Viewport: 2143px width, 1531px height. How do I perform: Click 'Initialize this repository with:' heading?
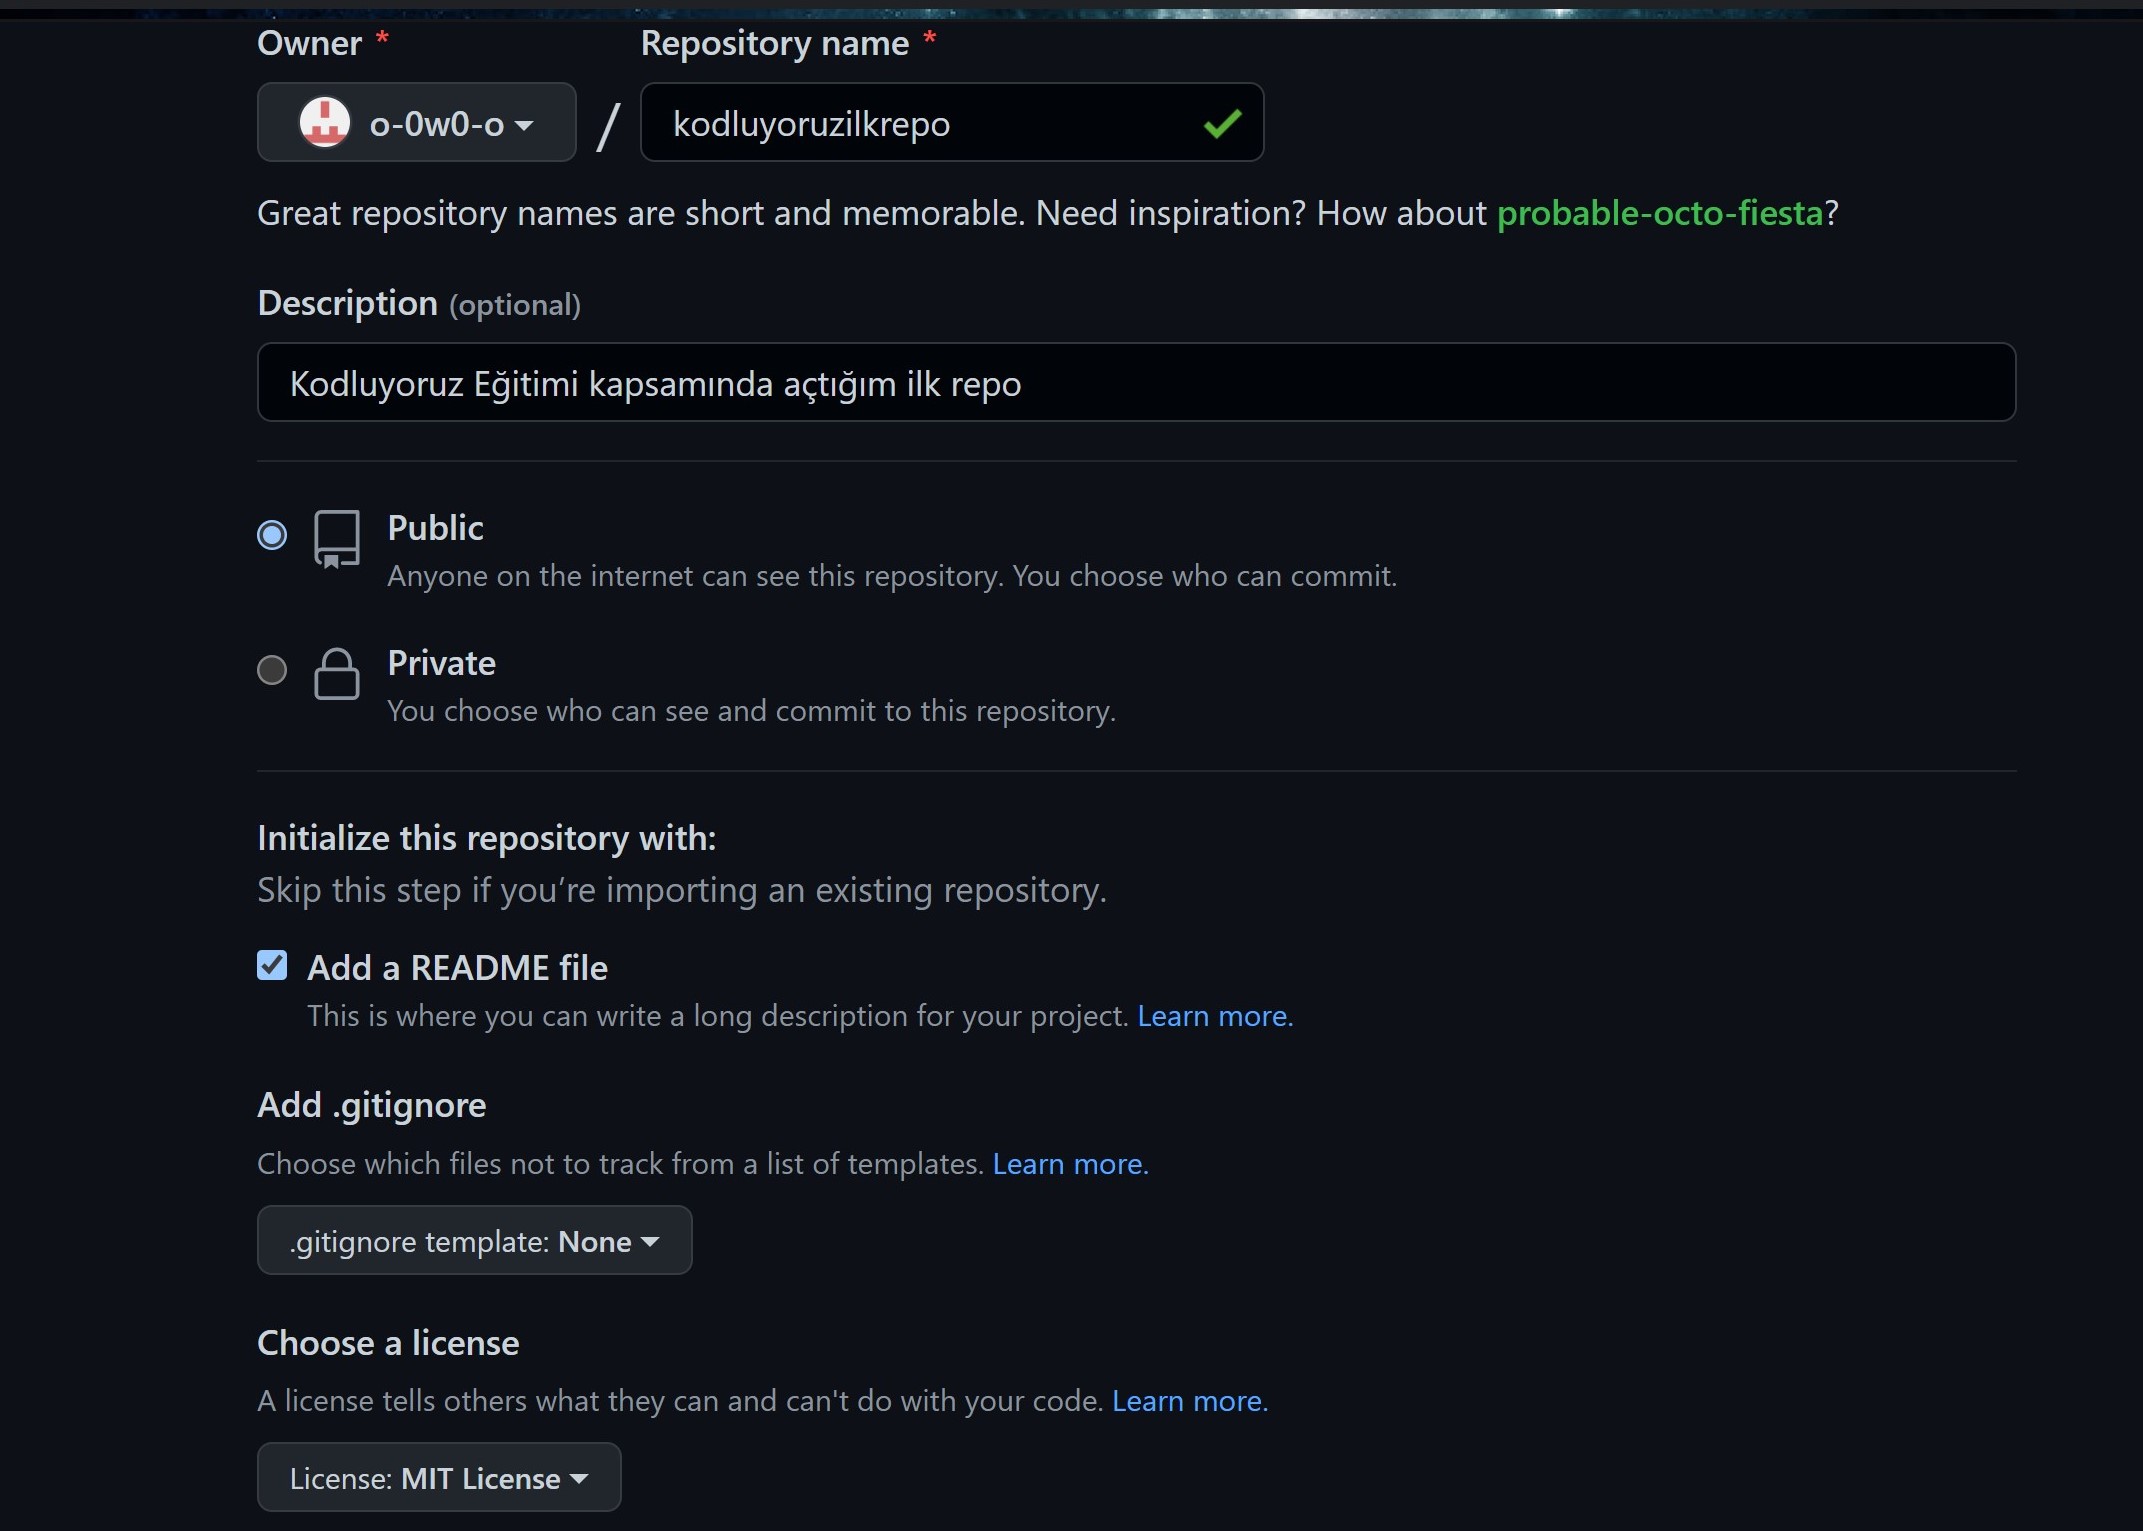coord(487,838)
